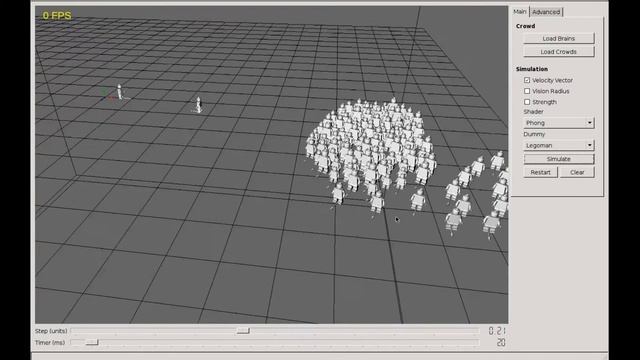This screenshot has width=640, height=360.
Task: Click the Timer (ms) slider handle
Action: tap(92, 342)
